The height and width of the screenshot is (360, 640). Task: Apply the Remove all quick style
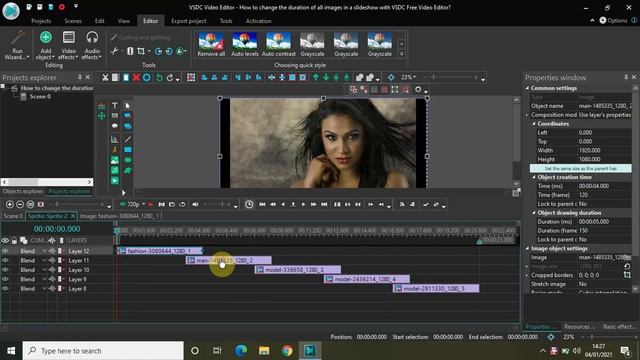pyautogui.click(x=211, y=44)
